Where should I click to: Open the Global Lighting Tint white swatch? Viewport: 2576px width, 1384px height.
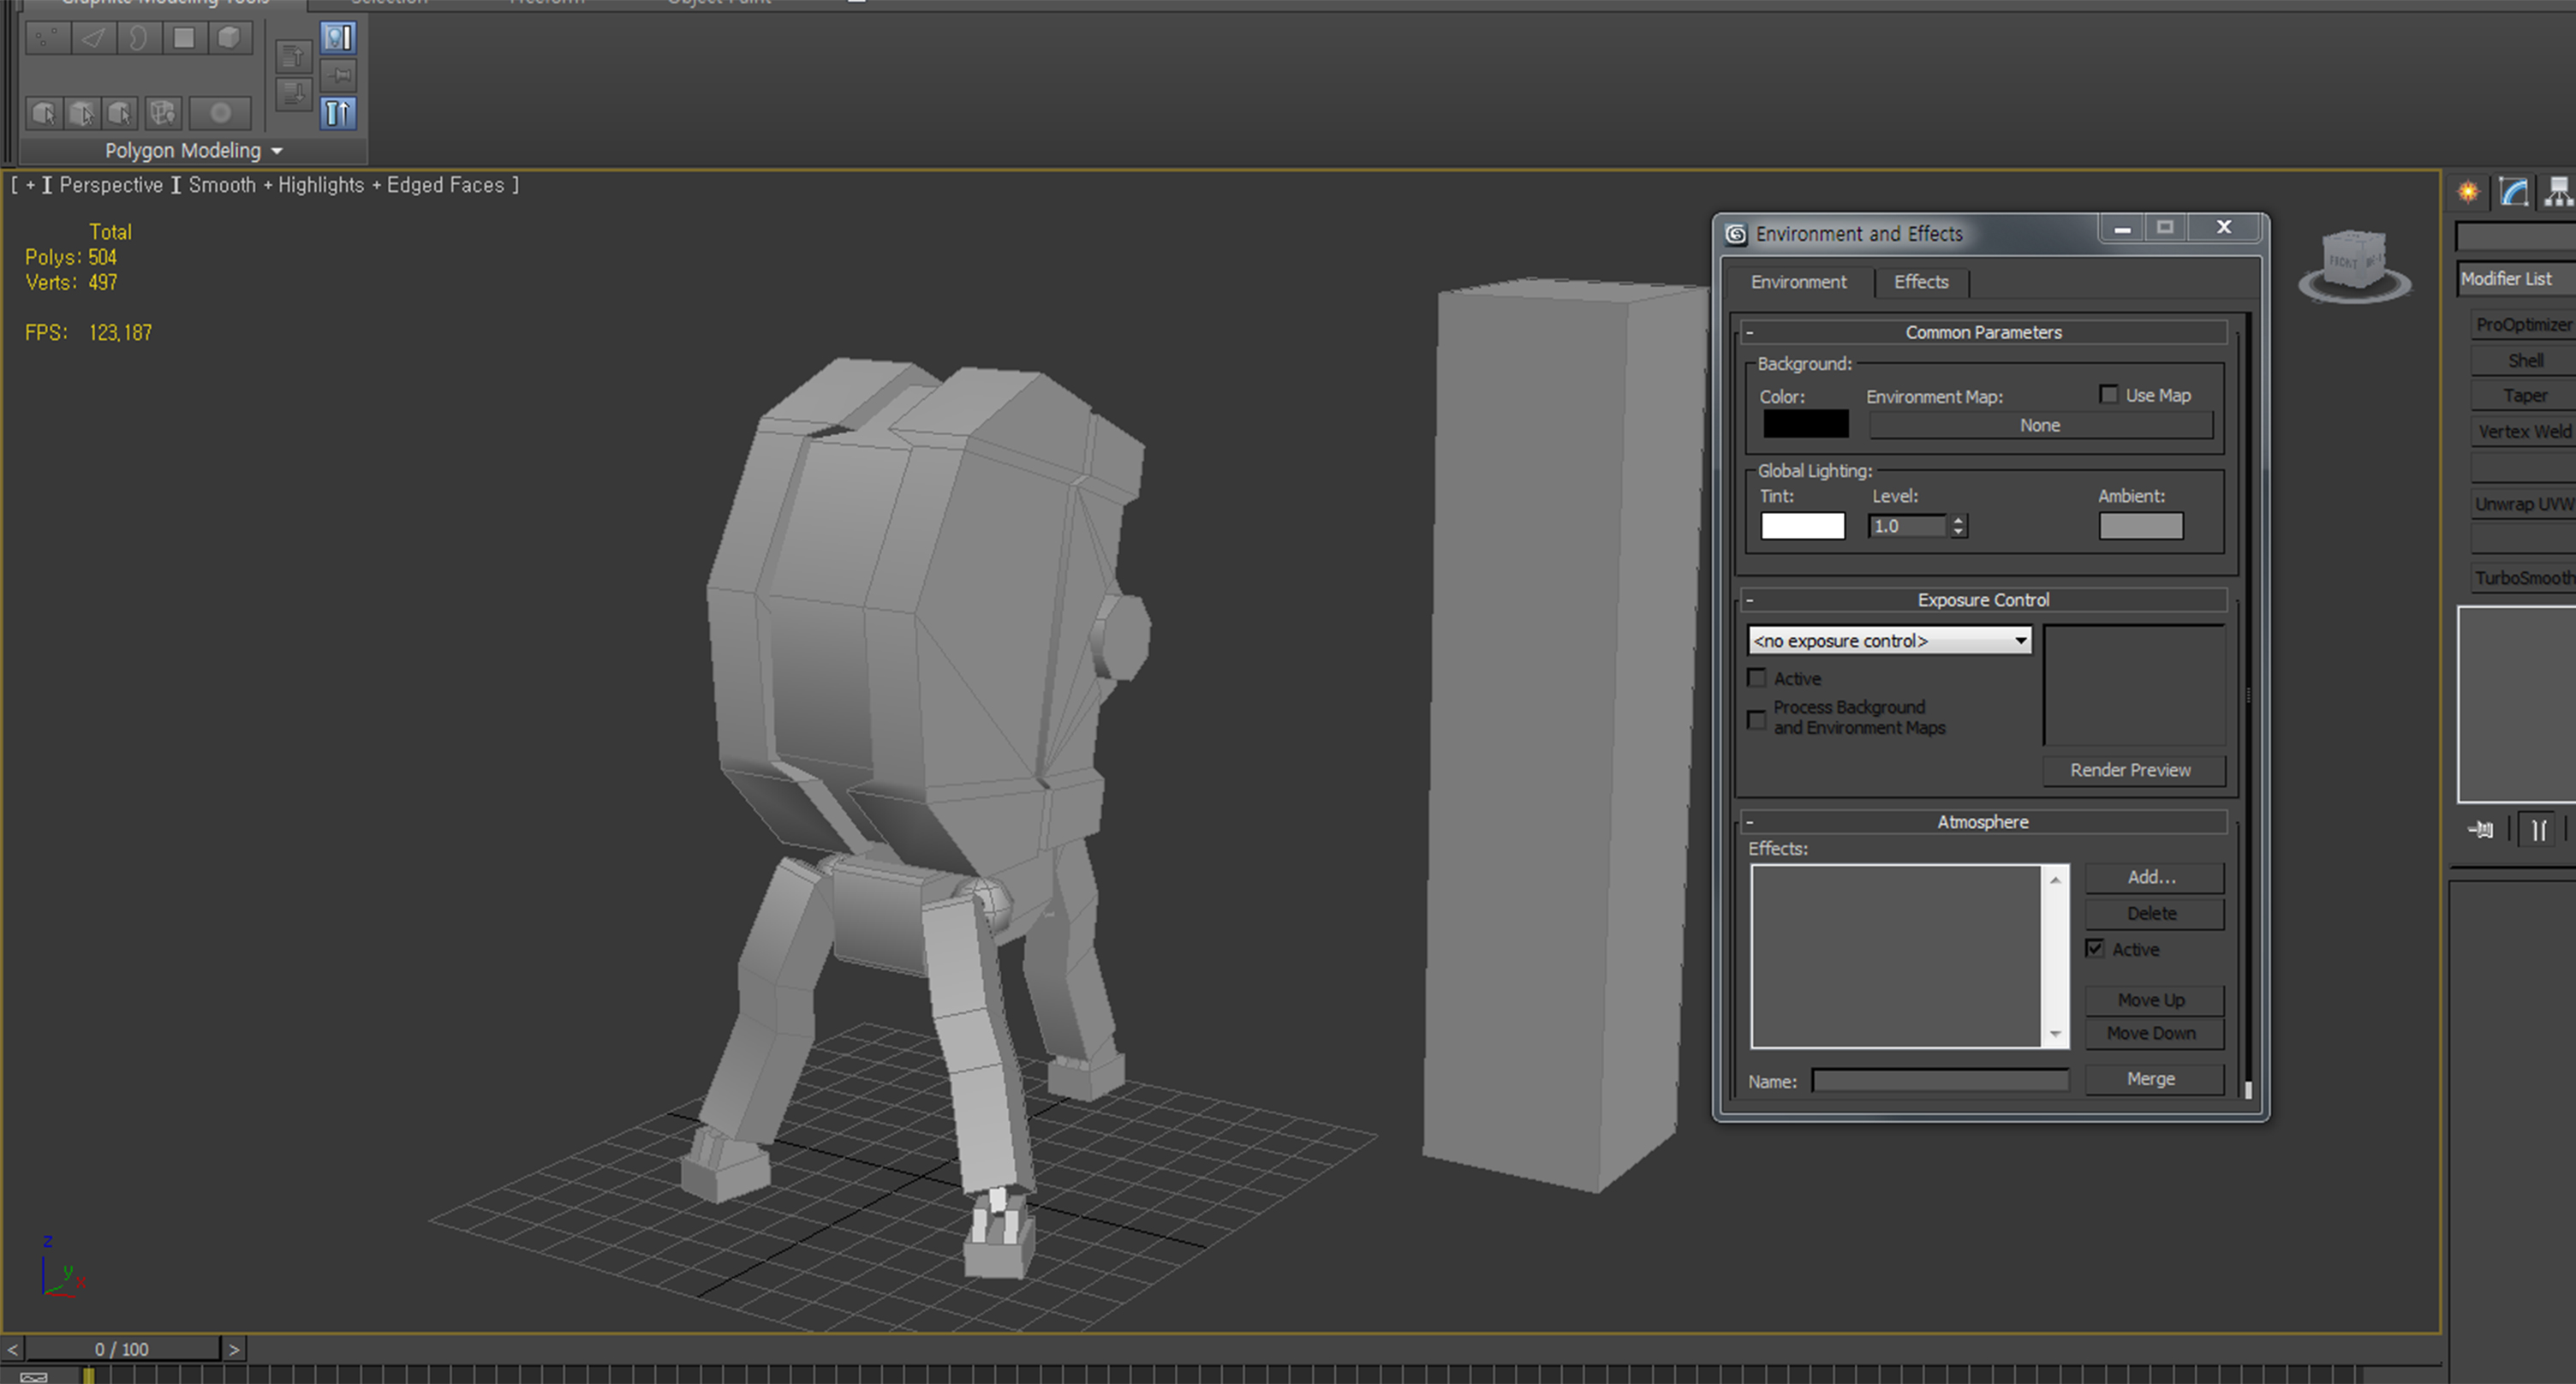1802,526
